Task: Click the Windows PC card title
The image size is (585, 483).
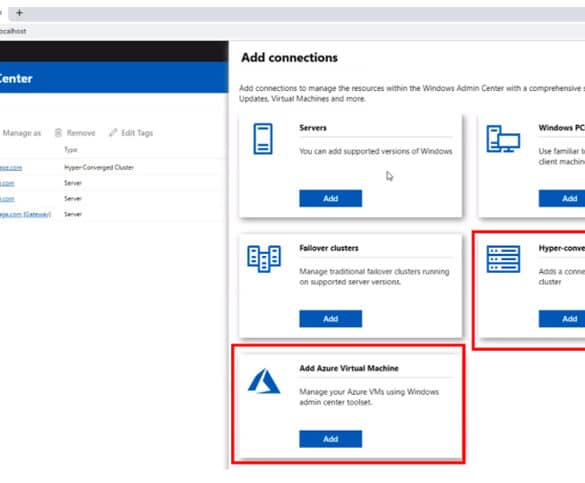Action: coord(562,128)
